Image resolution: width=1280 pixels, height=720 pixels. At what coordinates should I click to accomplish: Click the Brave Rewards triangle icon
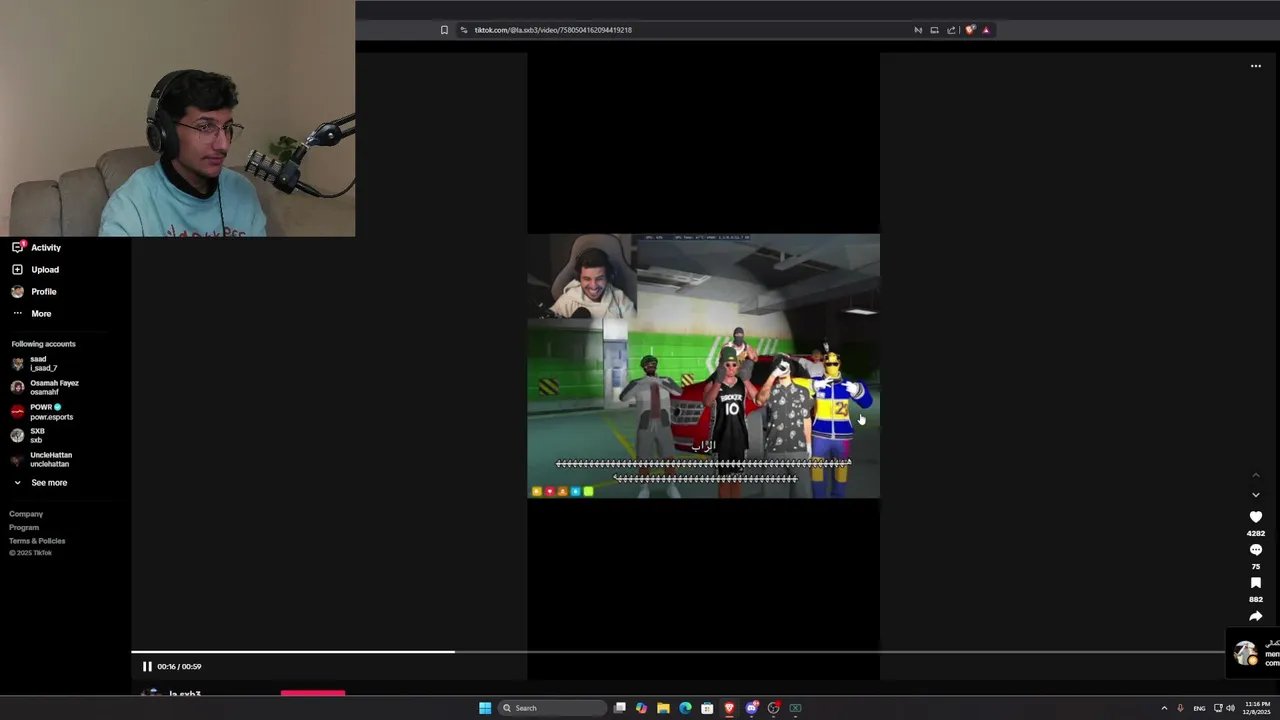point(986,30)
